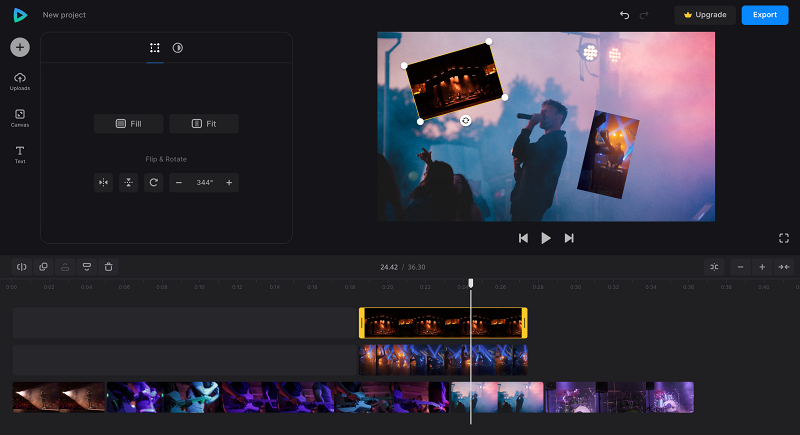
Task: Select the drum kit clip on bottom track
Action: [619, 397]
